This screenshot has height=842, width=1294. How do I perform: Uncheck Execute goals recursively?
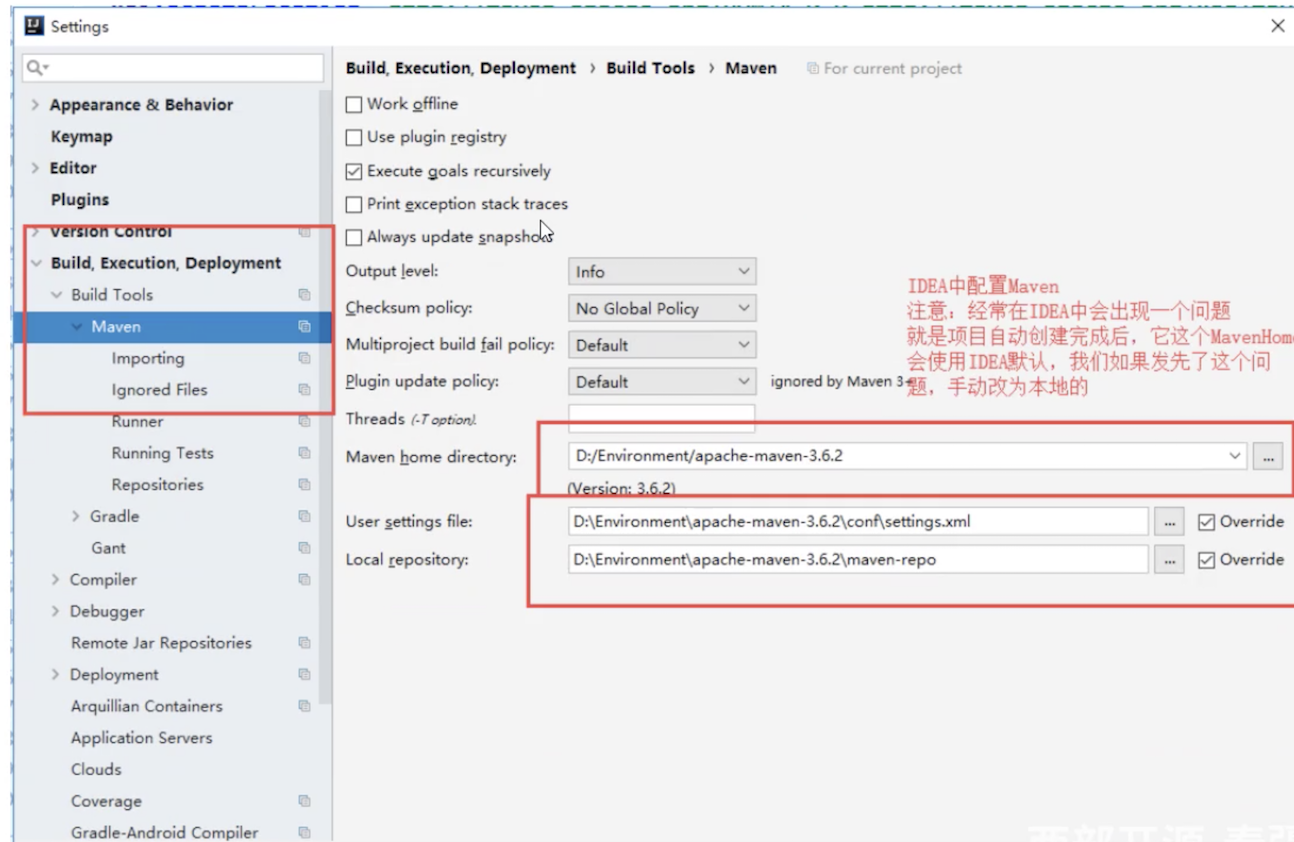354,172
